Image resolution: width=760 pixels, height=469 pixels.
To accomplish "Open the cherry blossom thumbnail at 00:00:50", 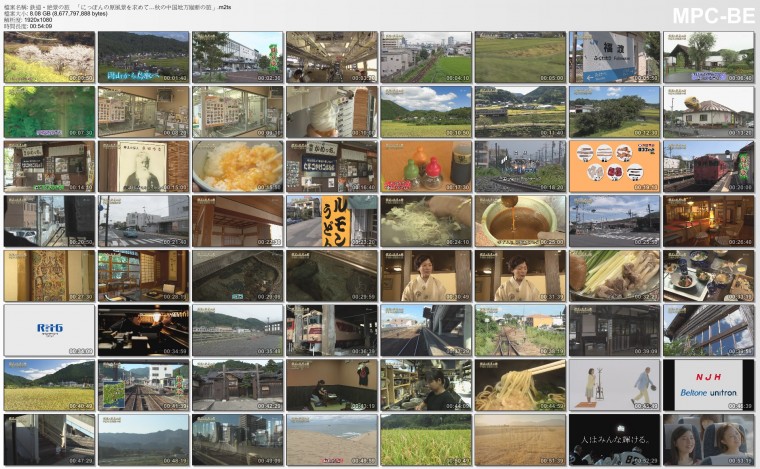I will tap(49, 57).
